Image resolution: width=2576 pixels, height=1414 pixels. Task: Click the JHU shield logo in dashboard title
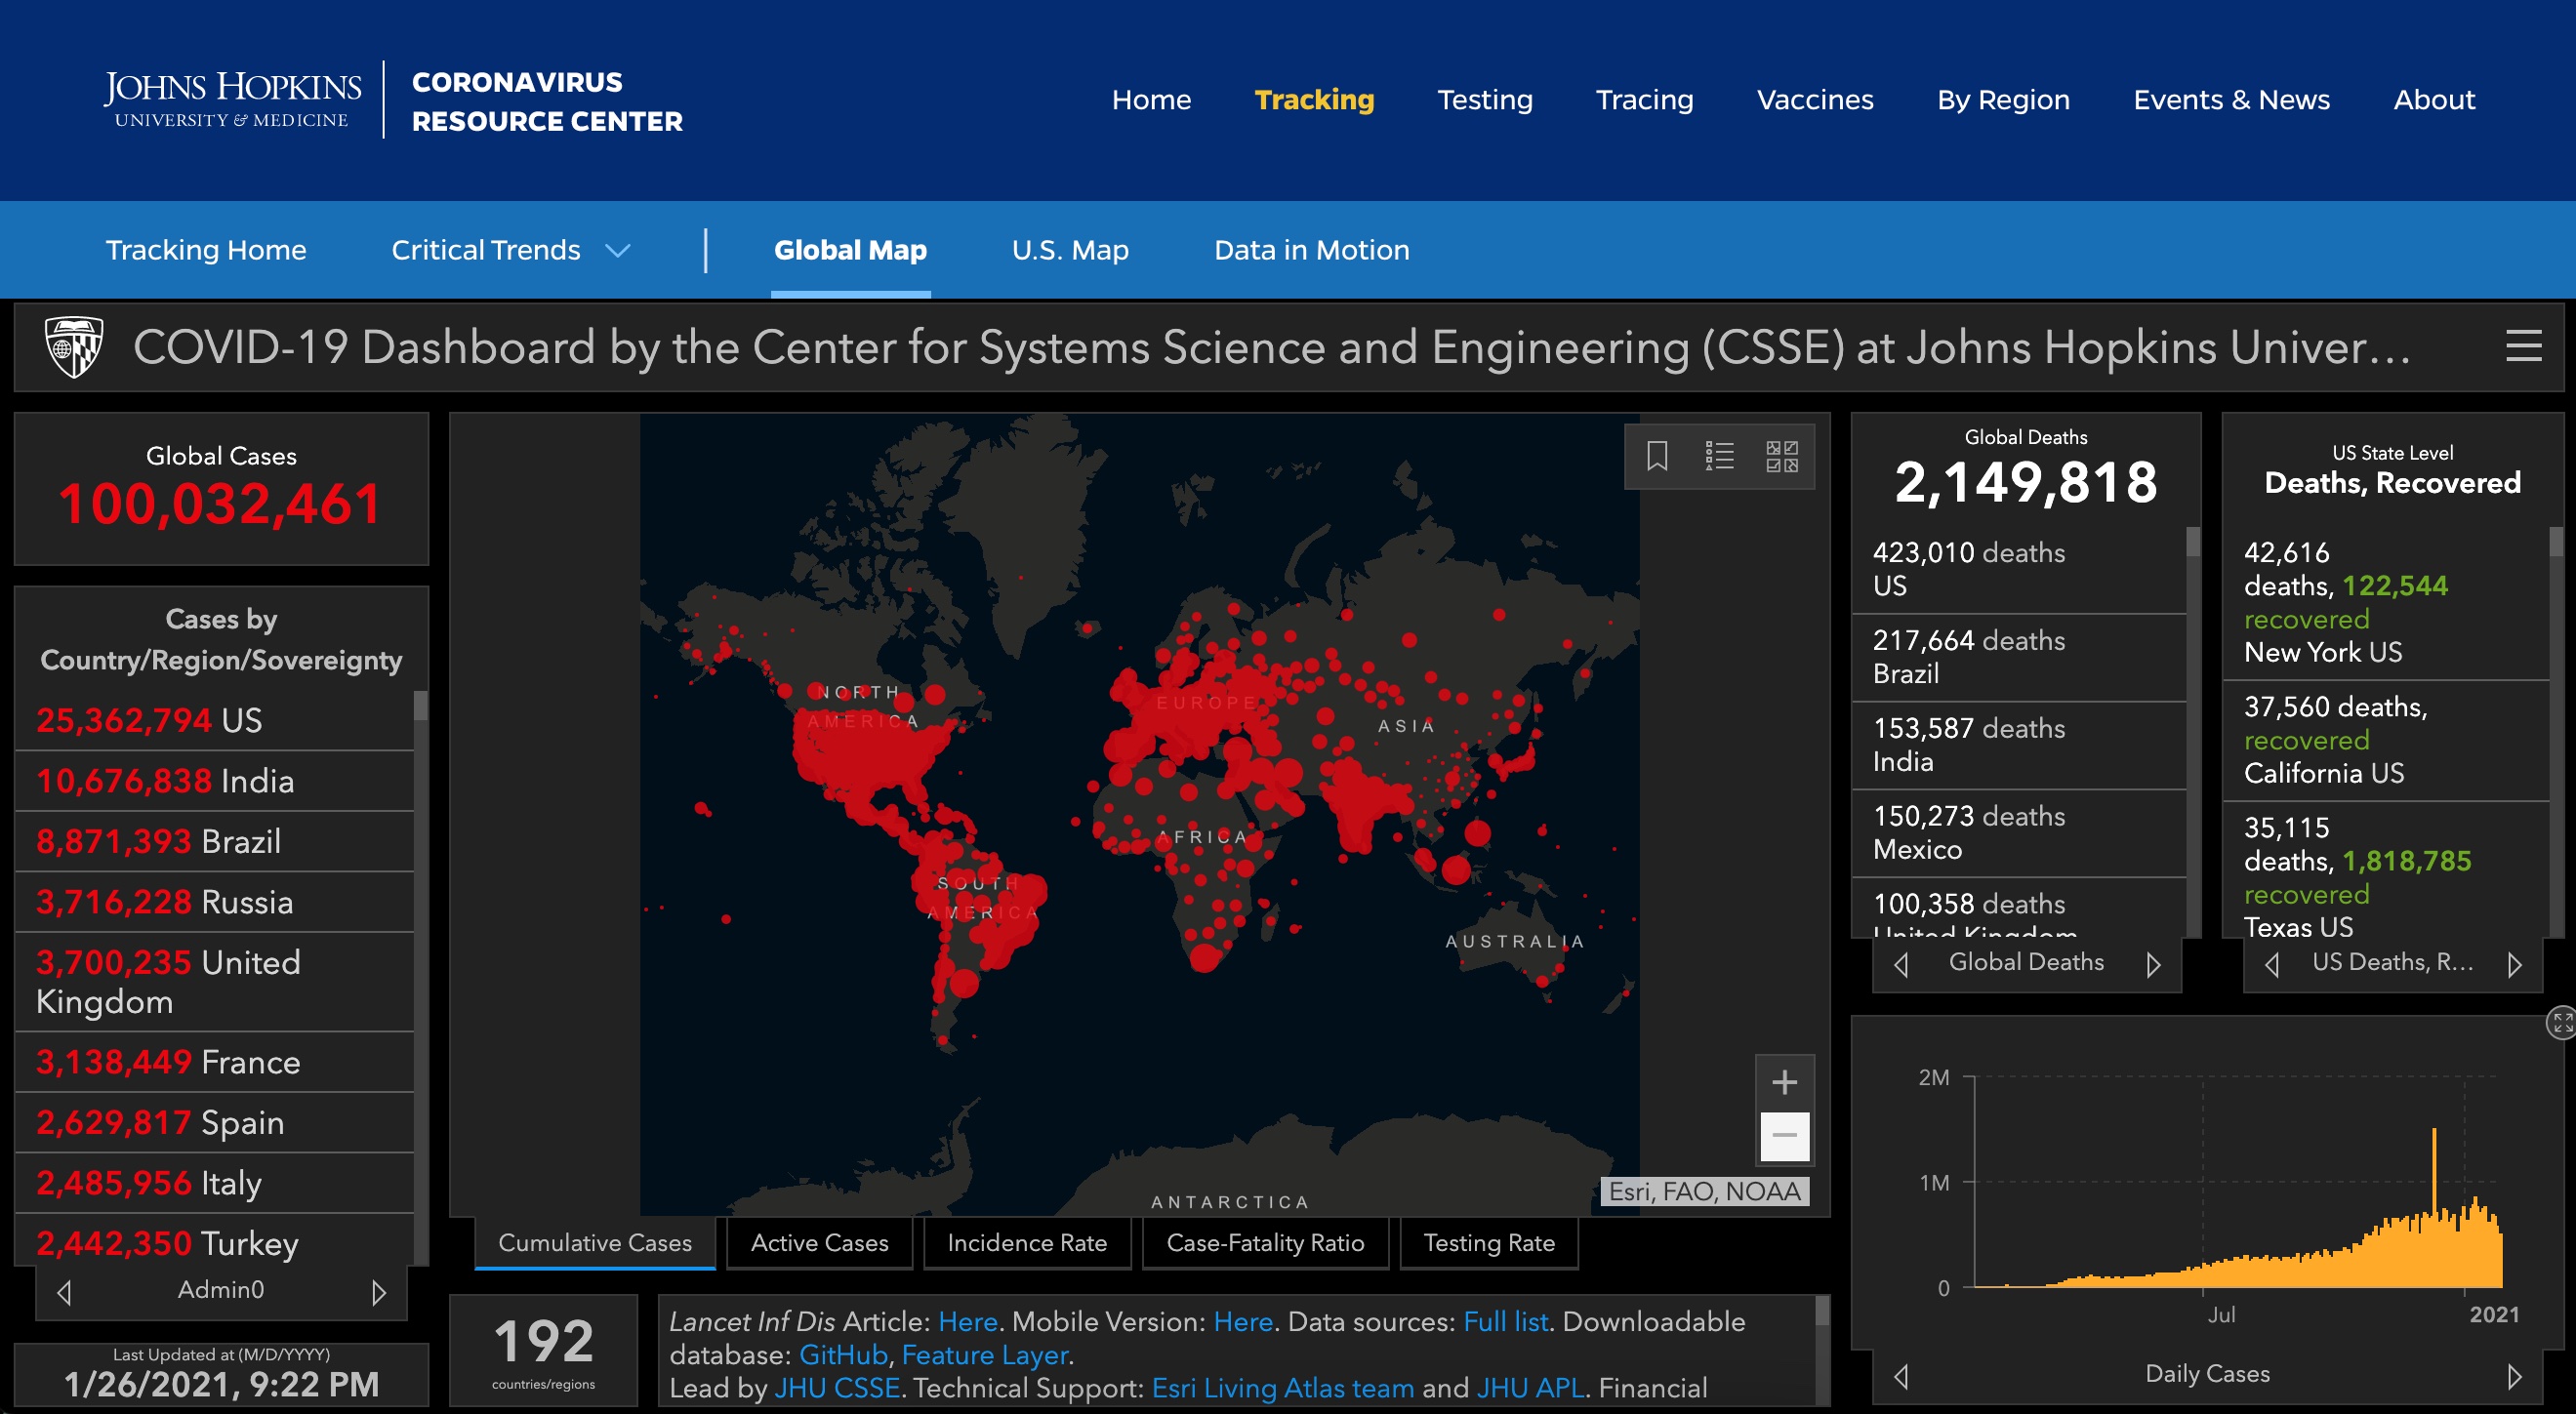[75, 347]
